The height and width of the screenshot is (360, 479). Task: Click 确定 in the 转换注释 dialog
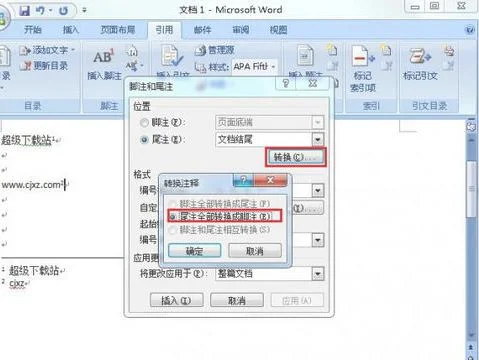coord(194,251)
